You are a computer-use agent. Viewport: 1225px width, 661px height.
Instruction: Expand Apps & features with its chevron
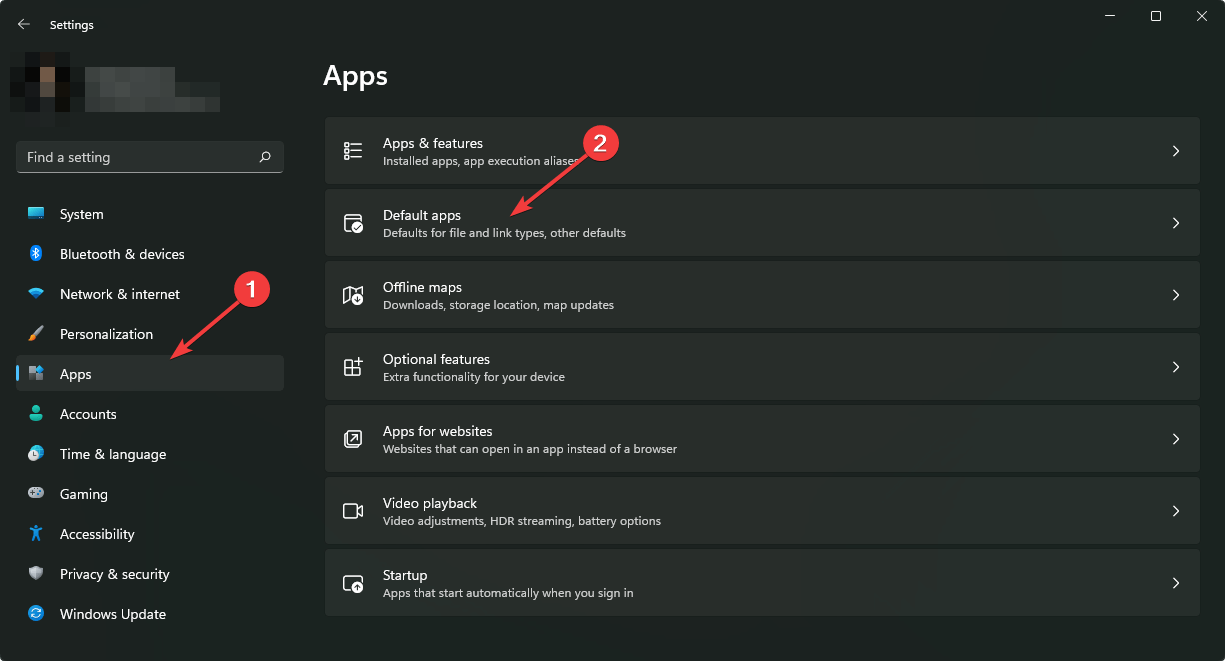(x=1176, y=151)
